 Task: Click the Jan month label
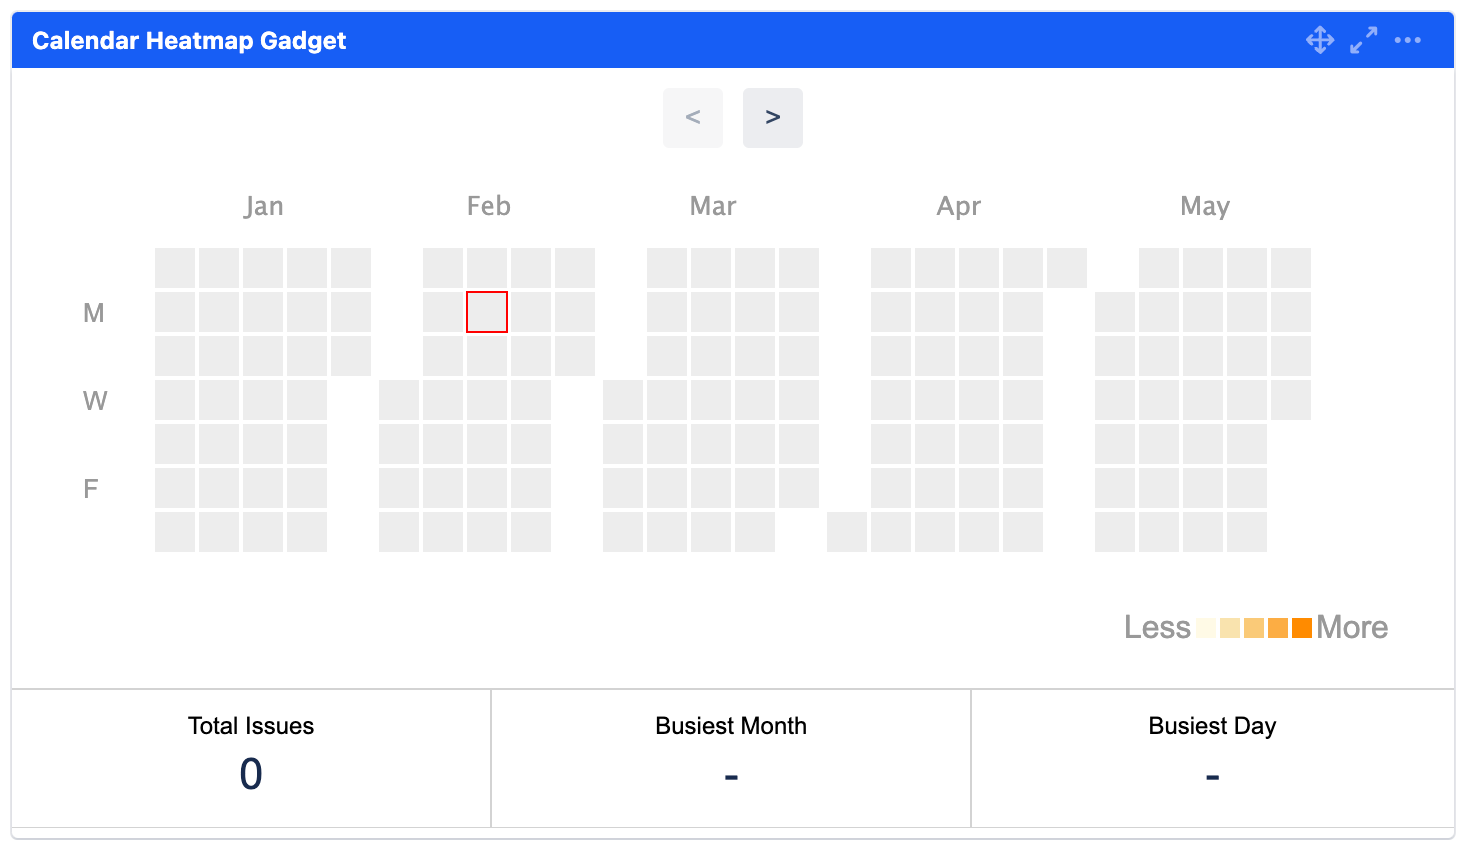pos(264,206)
